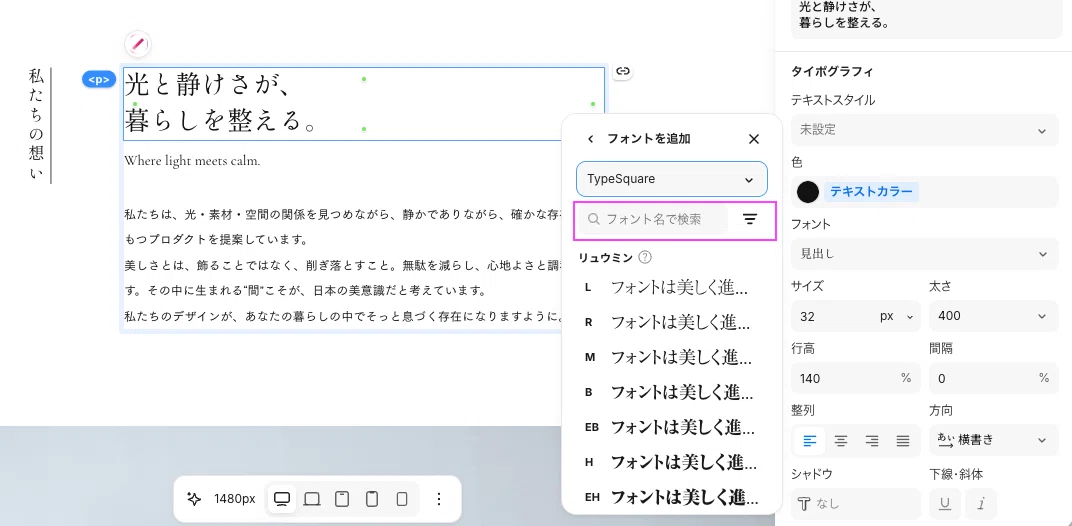Open the three-dot more options menu
Screen dimensions: 1072x526
pyautogui.click(x=439, y=499)
